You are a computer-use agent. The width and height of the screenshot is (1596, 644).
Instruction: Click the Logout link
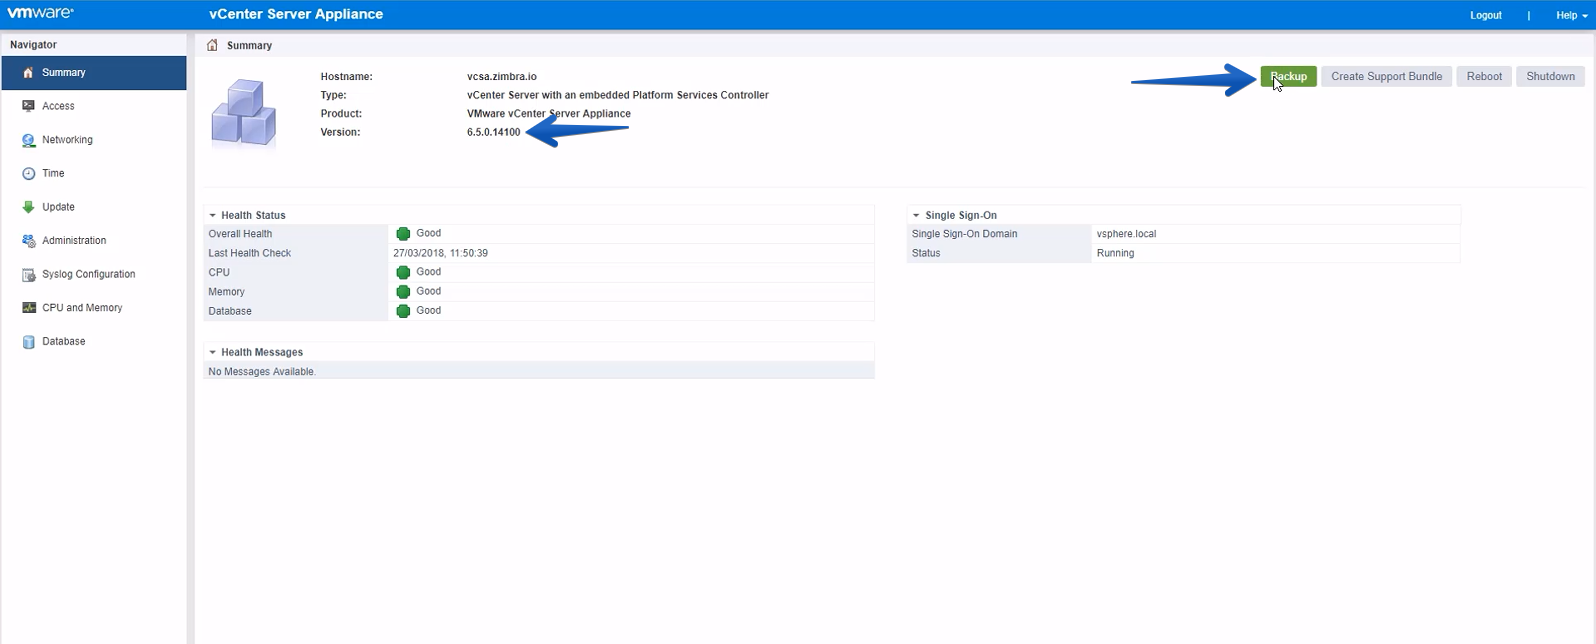point(1485,15)
